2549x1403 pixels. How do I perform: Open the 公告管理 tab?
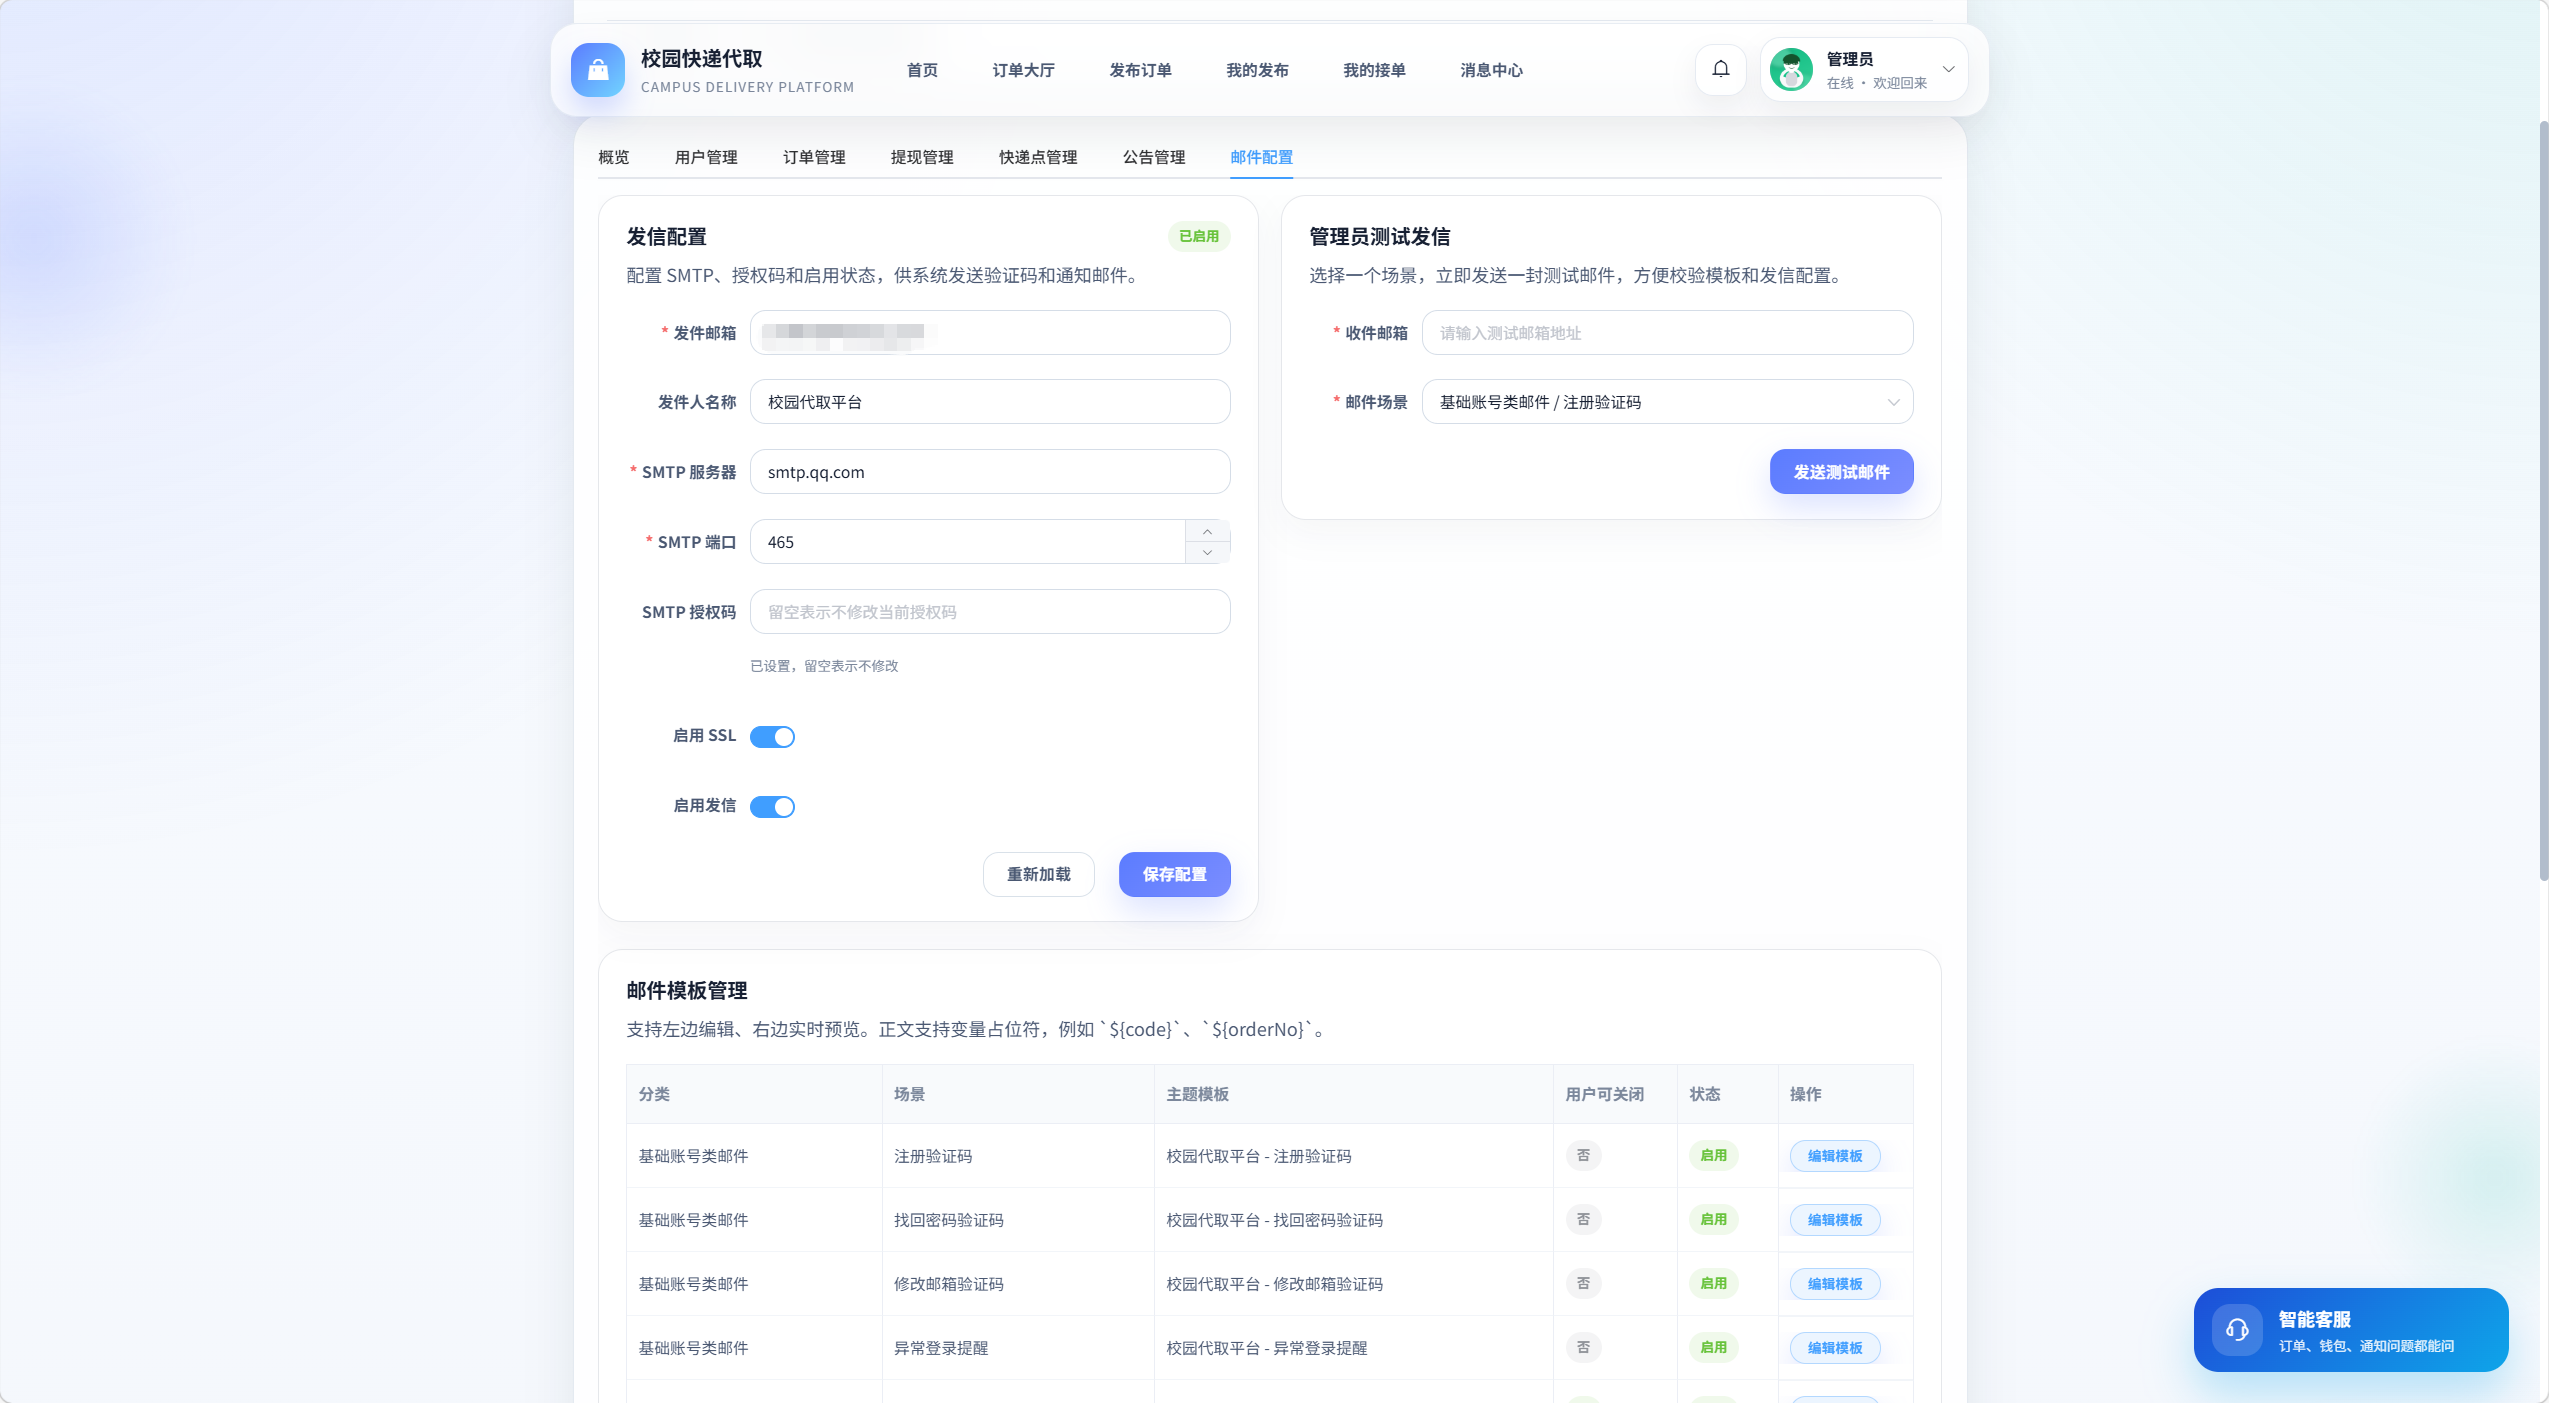1153,157
